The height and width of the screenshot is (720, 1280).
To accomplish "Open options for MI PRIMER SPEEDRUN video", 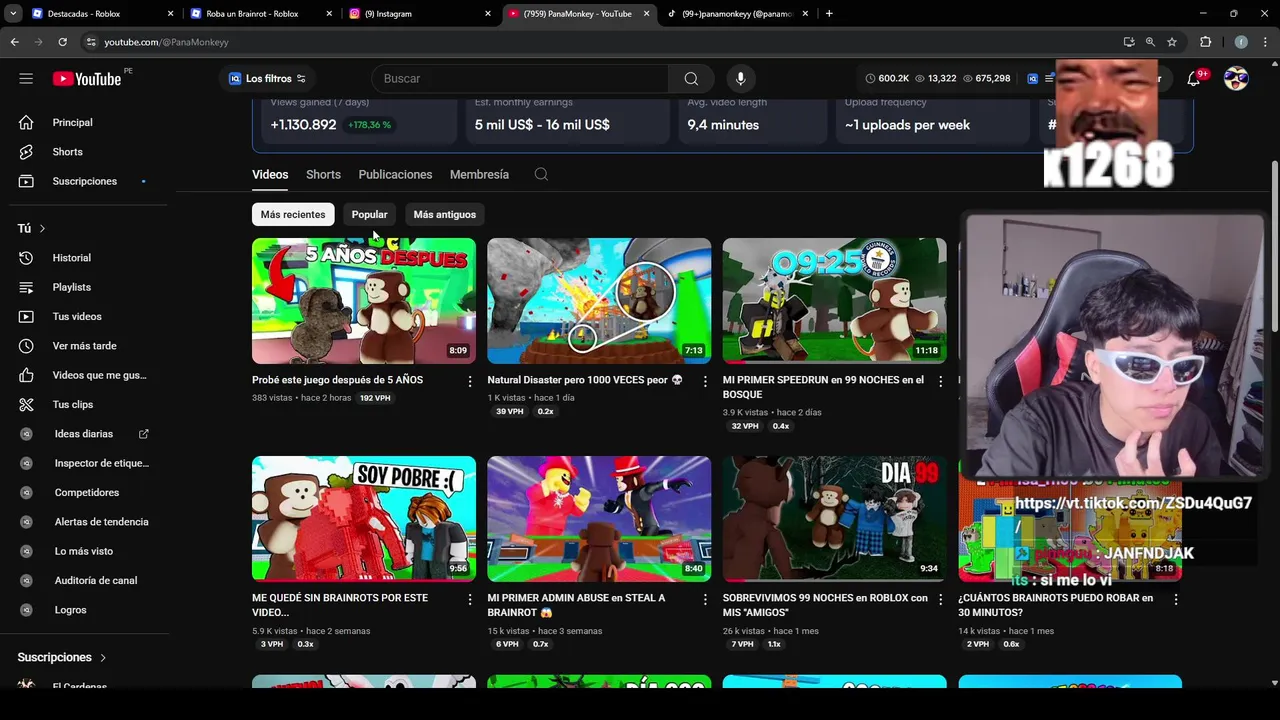I will click(x=941, y=381).
